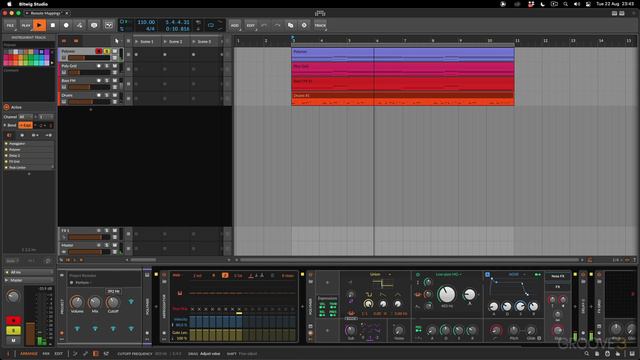Image resolution: width=640 pixels, height=360 pixels.
Task: Click the FX button in Polymer
Action: (558, 287)
